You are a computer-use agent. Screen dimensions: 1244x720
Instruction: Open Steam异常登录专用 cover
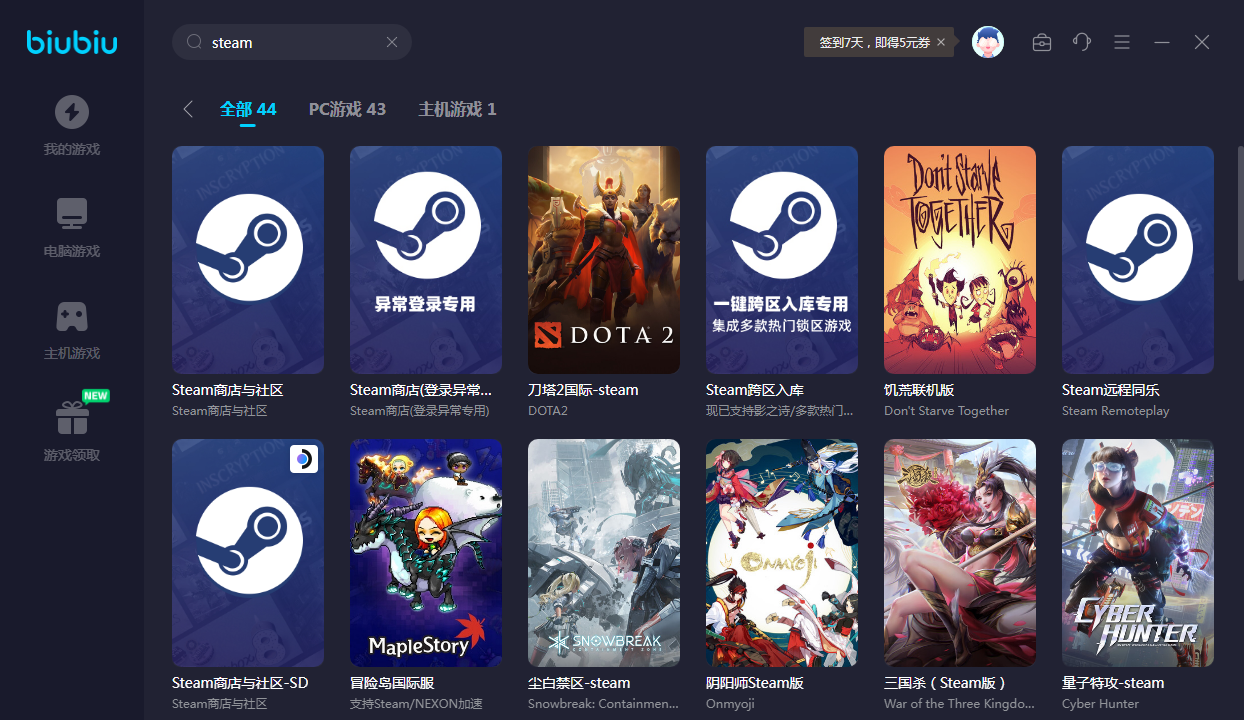[426, 260]
